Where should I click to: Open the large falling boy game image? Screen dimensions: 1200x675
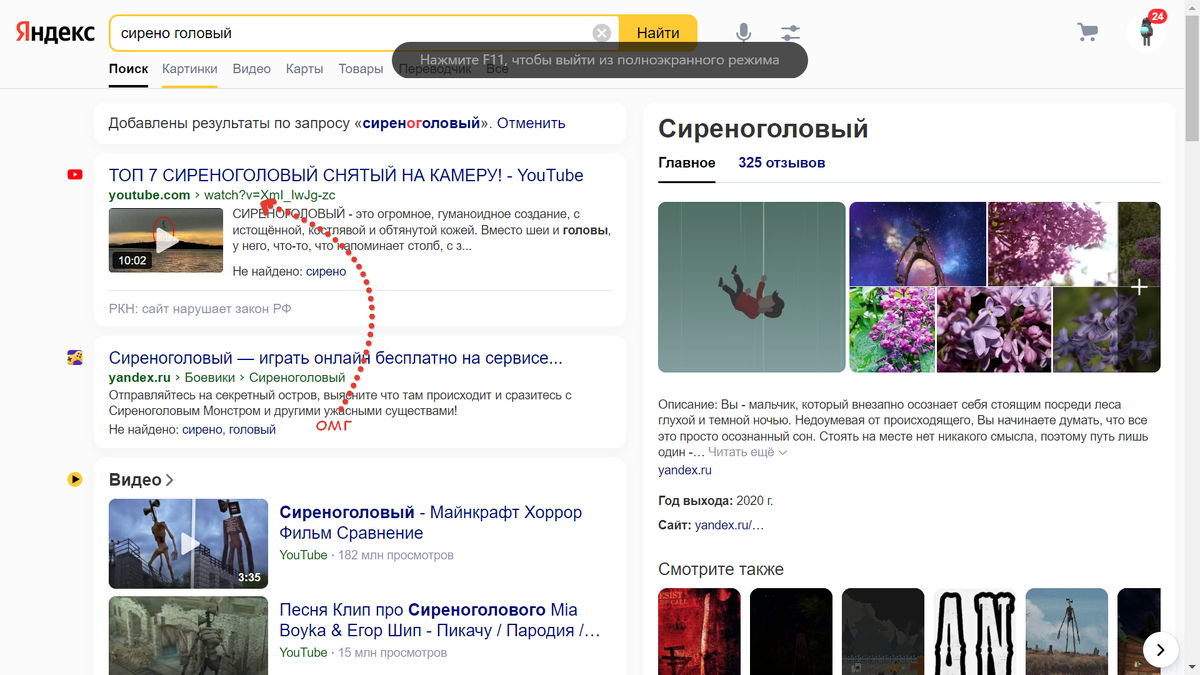[752, 287]
